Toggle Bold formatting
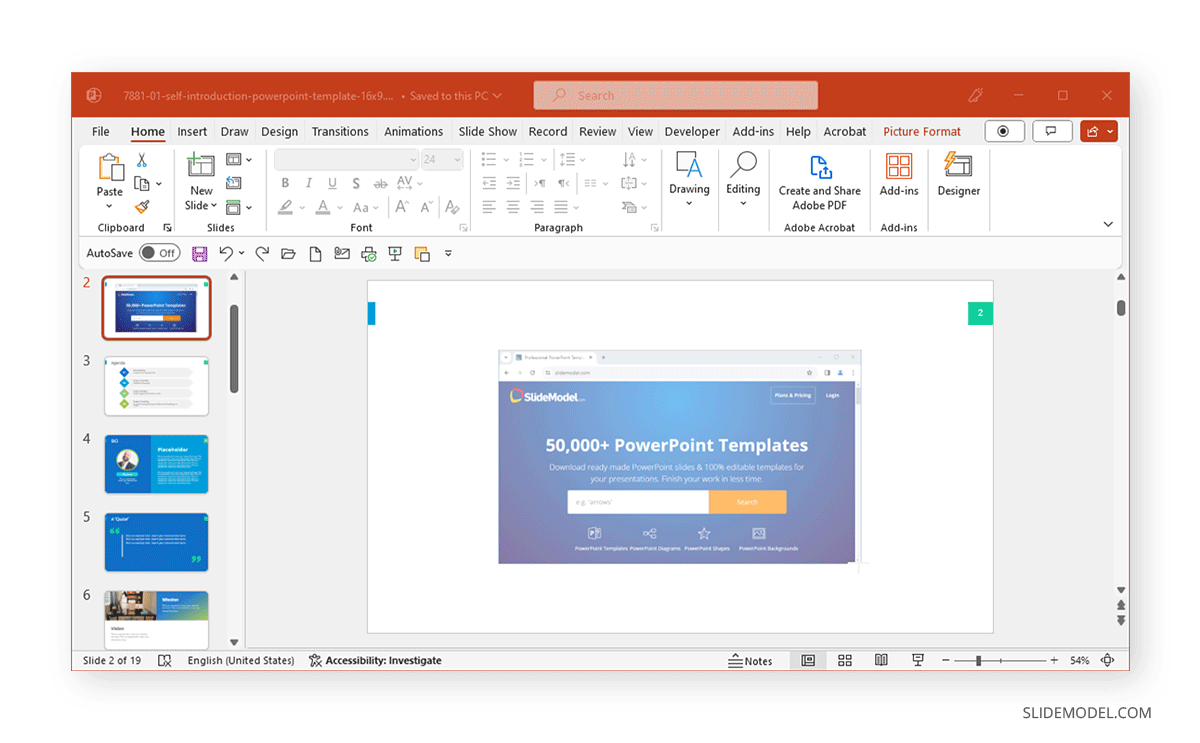 click(x=285, y=183)
